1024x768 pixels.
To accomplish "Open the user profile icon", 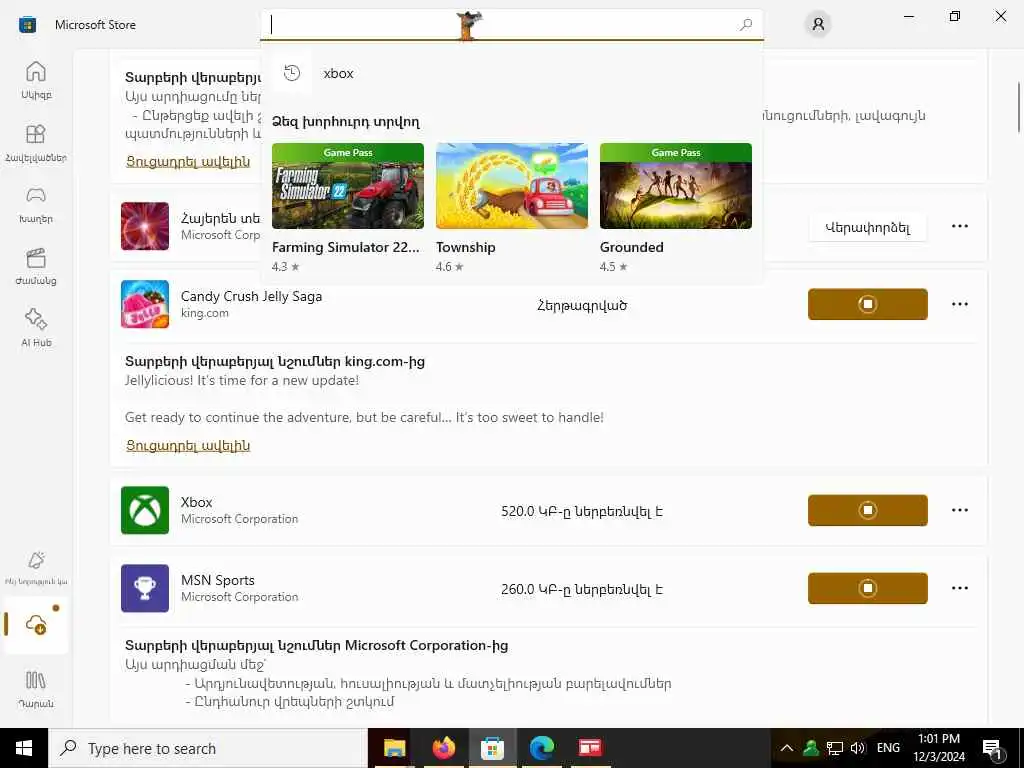I will pyautogui.click(x=818, y=25).
